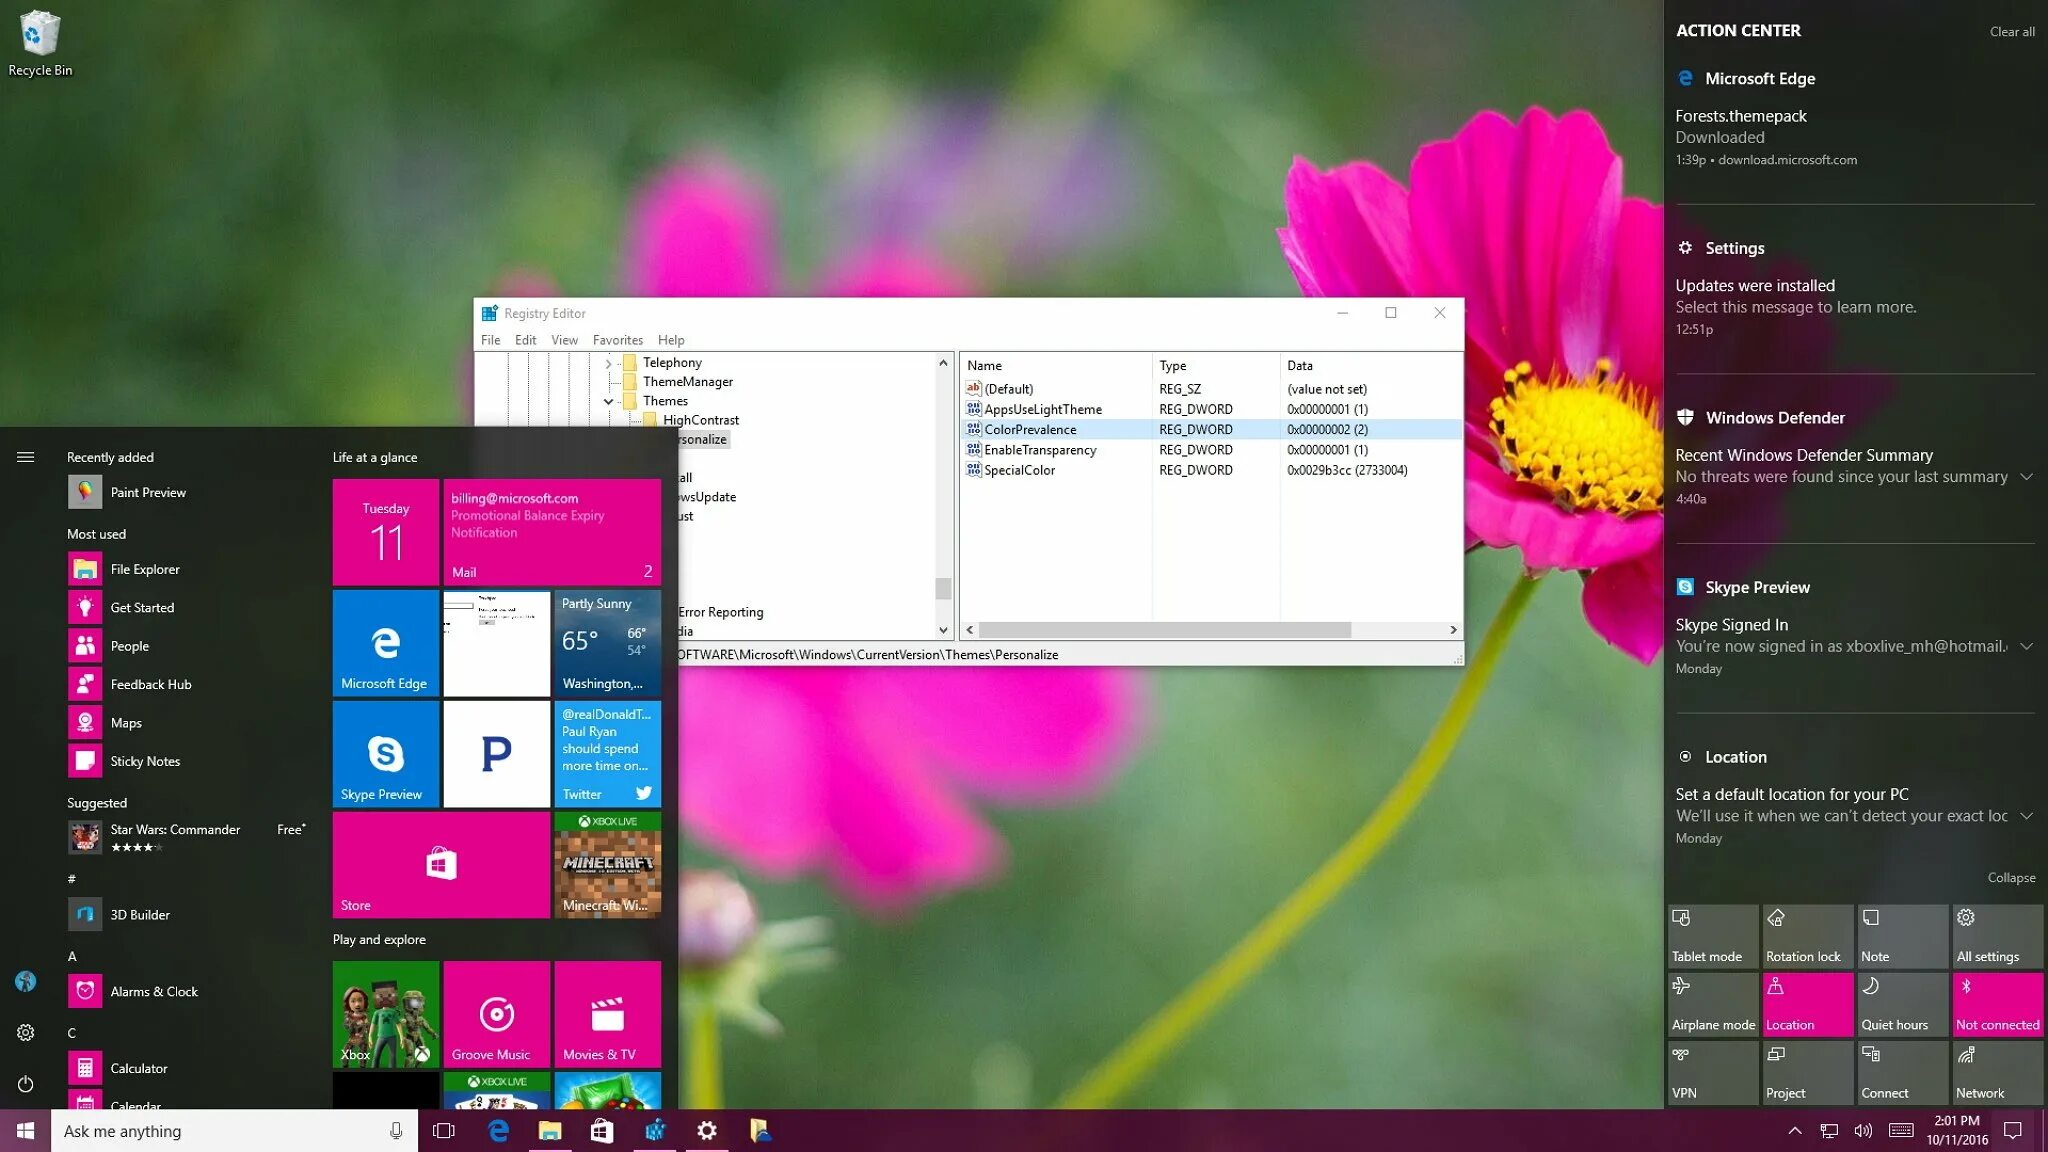Click the Collapse quick actions link
The width and height of the screenshot is (2048, 1152).
tap(2010, 878)
